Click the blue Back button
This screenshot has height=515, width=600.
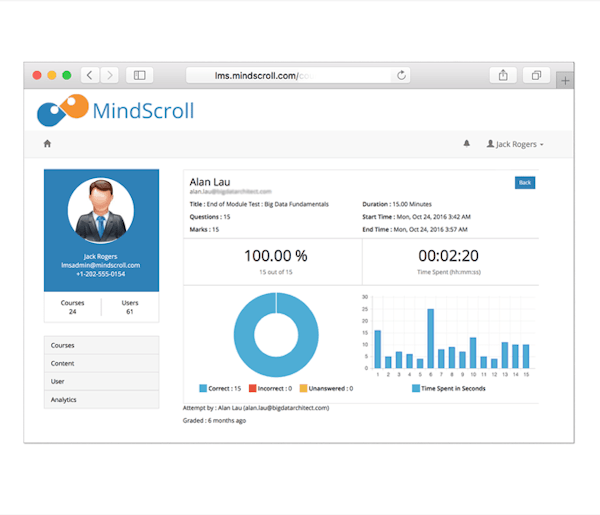[x=525, y=183]
